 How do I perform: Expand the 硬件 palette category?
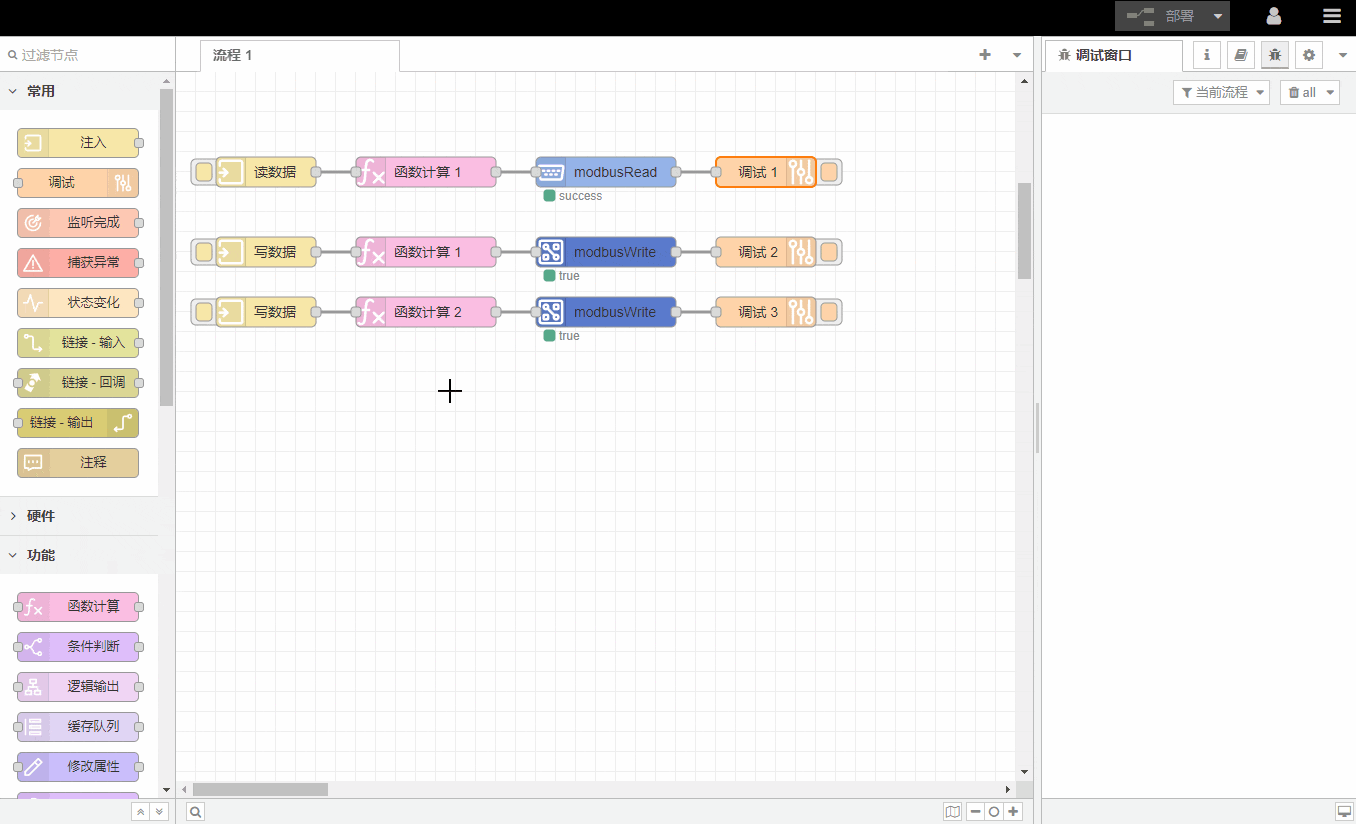pos(41,516)
